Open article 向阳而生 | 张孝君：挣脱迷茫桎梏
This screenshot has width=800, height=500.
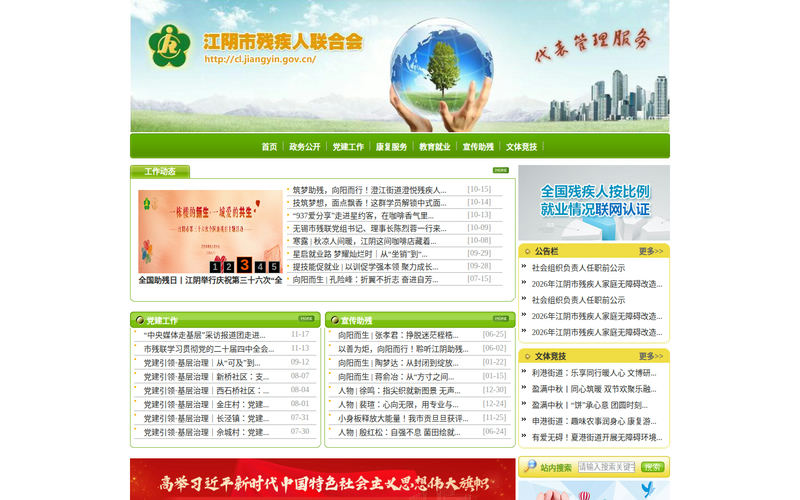398,335
